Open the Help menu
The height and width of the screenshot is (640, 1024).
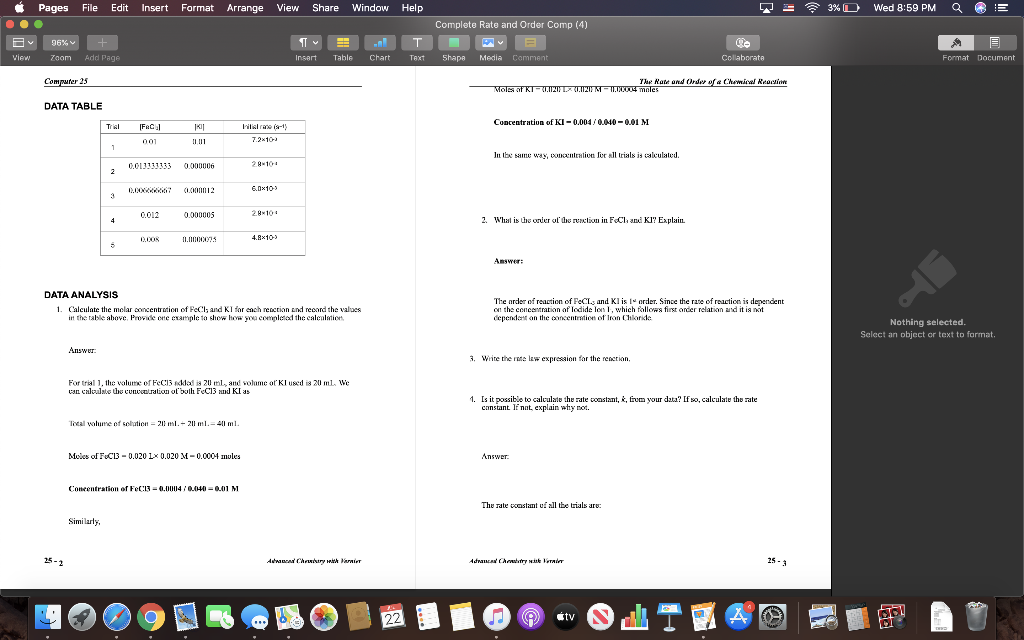coord(411,7)
